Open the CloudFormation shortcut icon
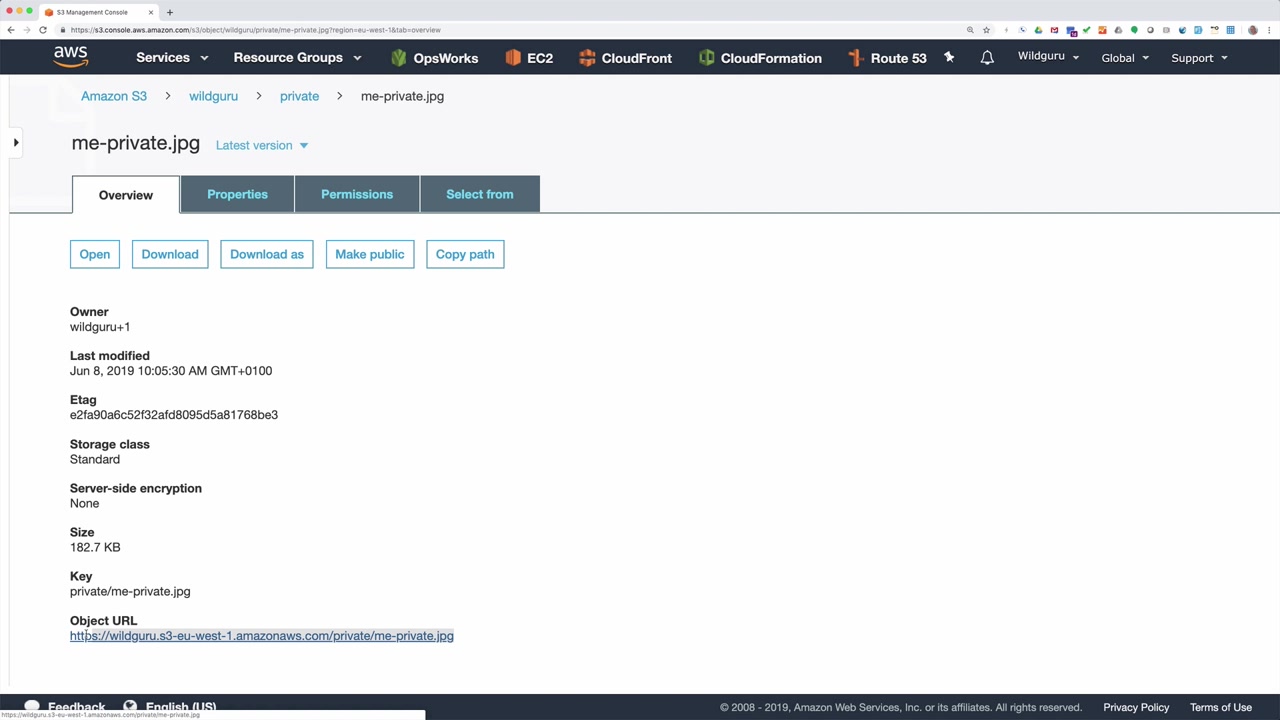 707,58
